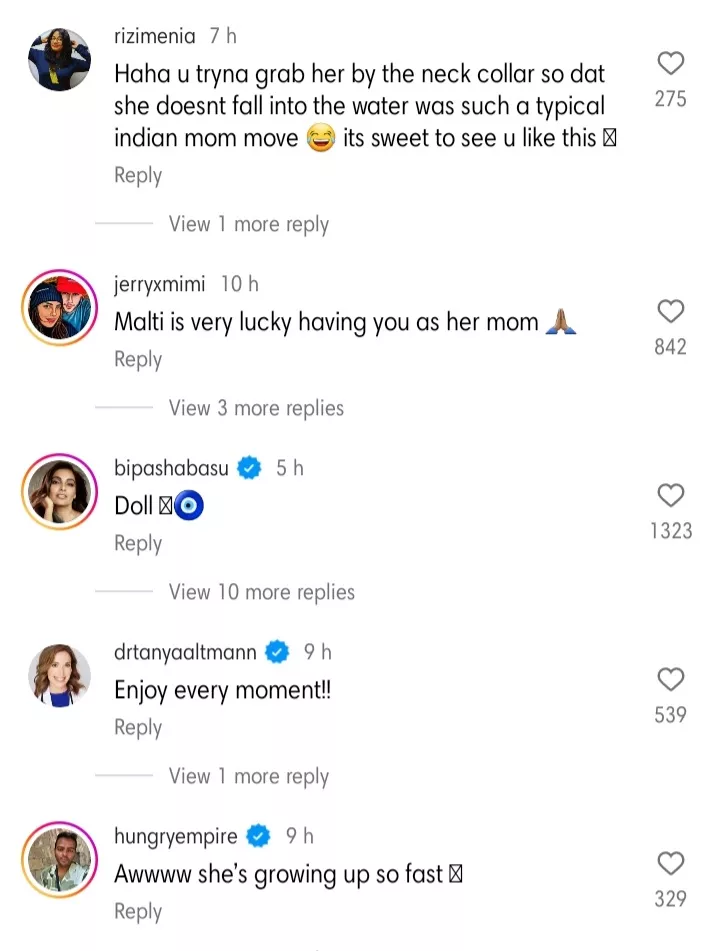The height and width of the screenshot is (951, 720).
Task: Like bipashabasu's Doll comment
Action: click(671, 495)
